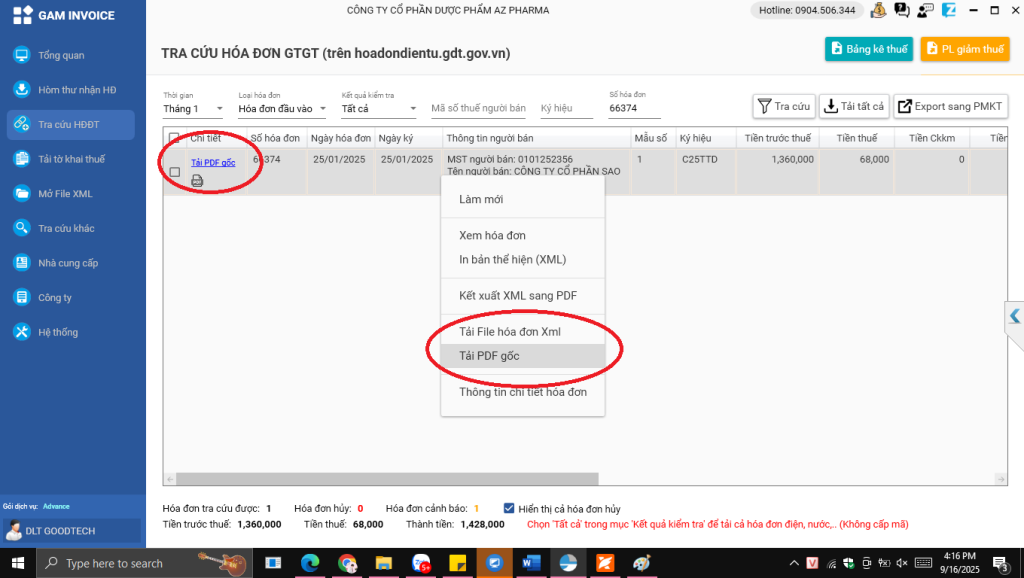Open the Kết quả kiểm tra dropdown
1024x578 pixels.
click(379, 108)
